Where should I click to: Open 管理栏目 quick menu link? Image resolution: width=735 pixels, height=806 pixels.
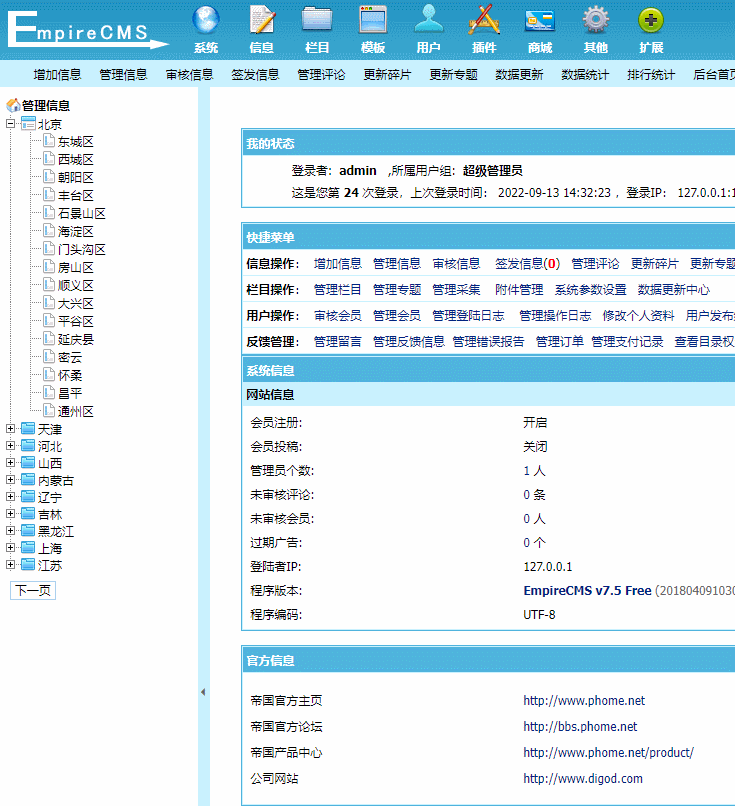338,289
